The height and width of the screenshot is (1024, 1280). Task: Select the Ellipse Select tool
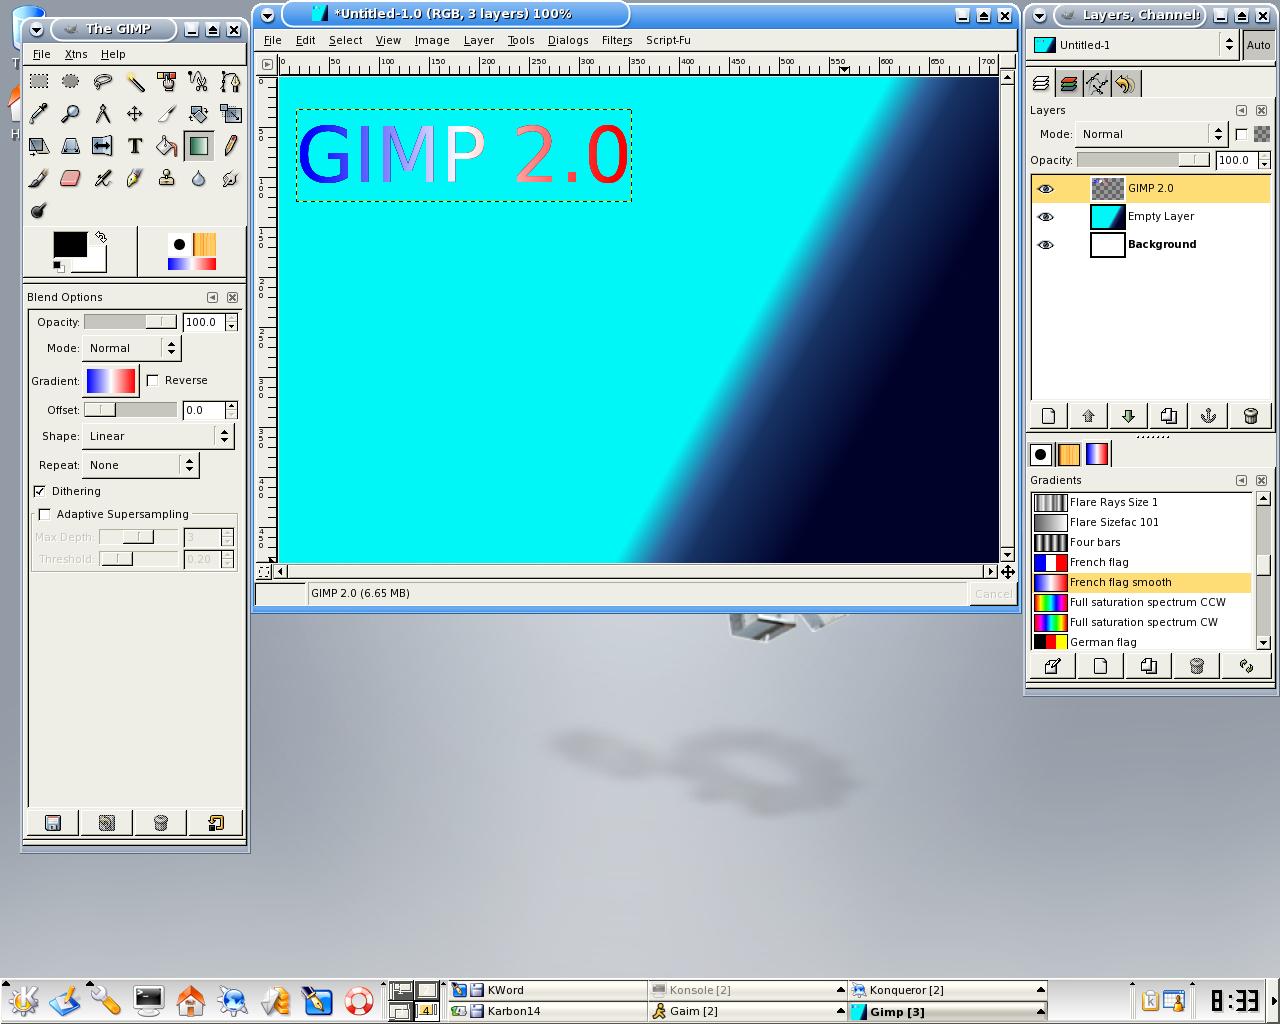tap(71, 81)
